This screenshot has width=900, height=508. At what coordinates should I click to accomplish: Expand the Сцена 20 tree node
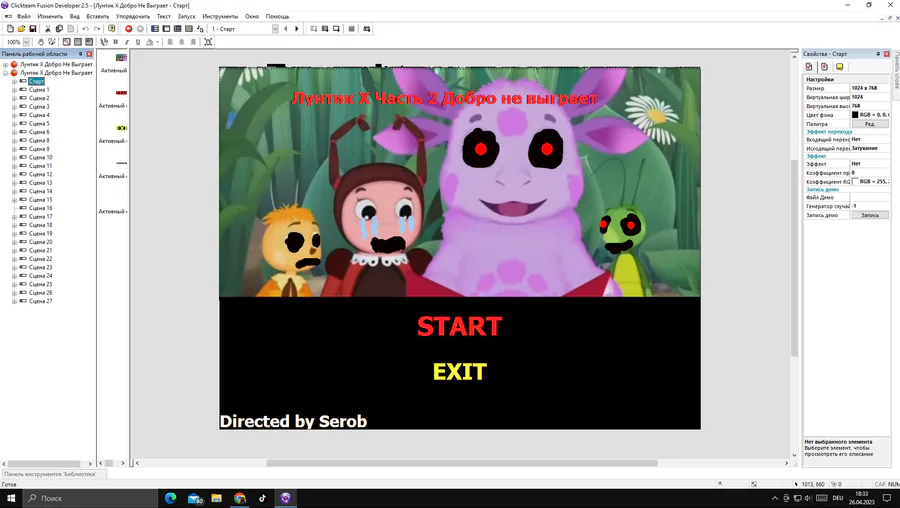coord(14,242)
